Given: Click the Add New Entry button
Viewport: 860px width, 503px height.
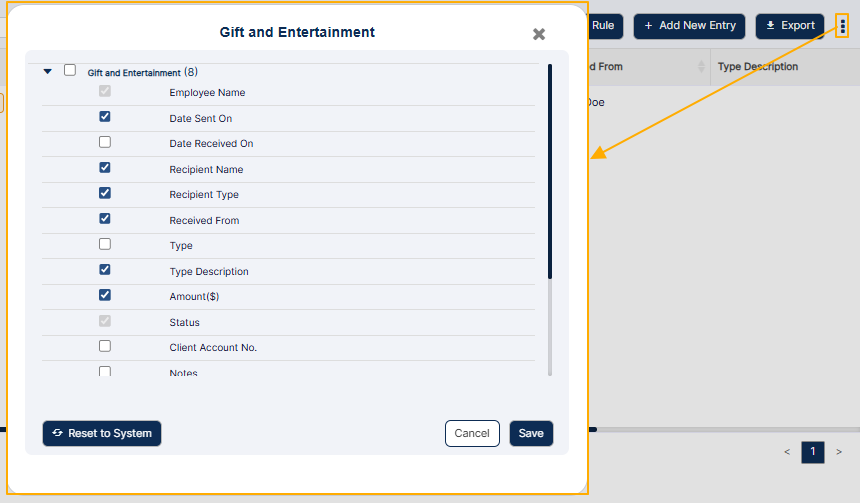Looking at the screenshot, I should pyautogui.click(x=689, y=26).
